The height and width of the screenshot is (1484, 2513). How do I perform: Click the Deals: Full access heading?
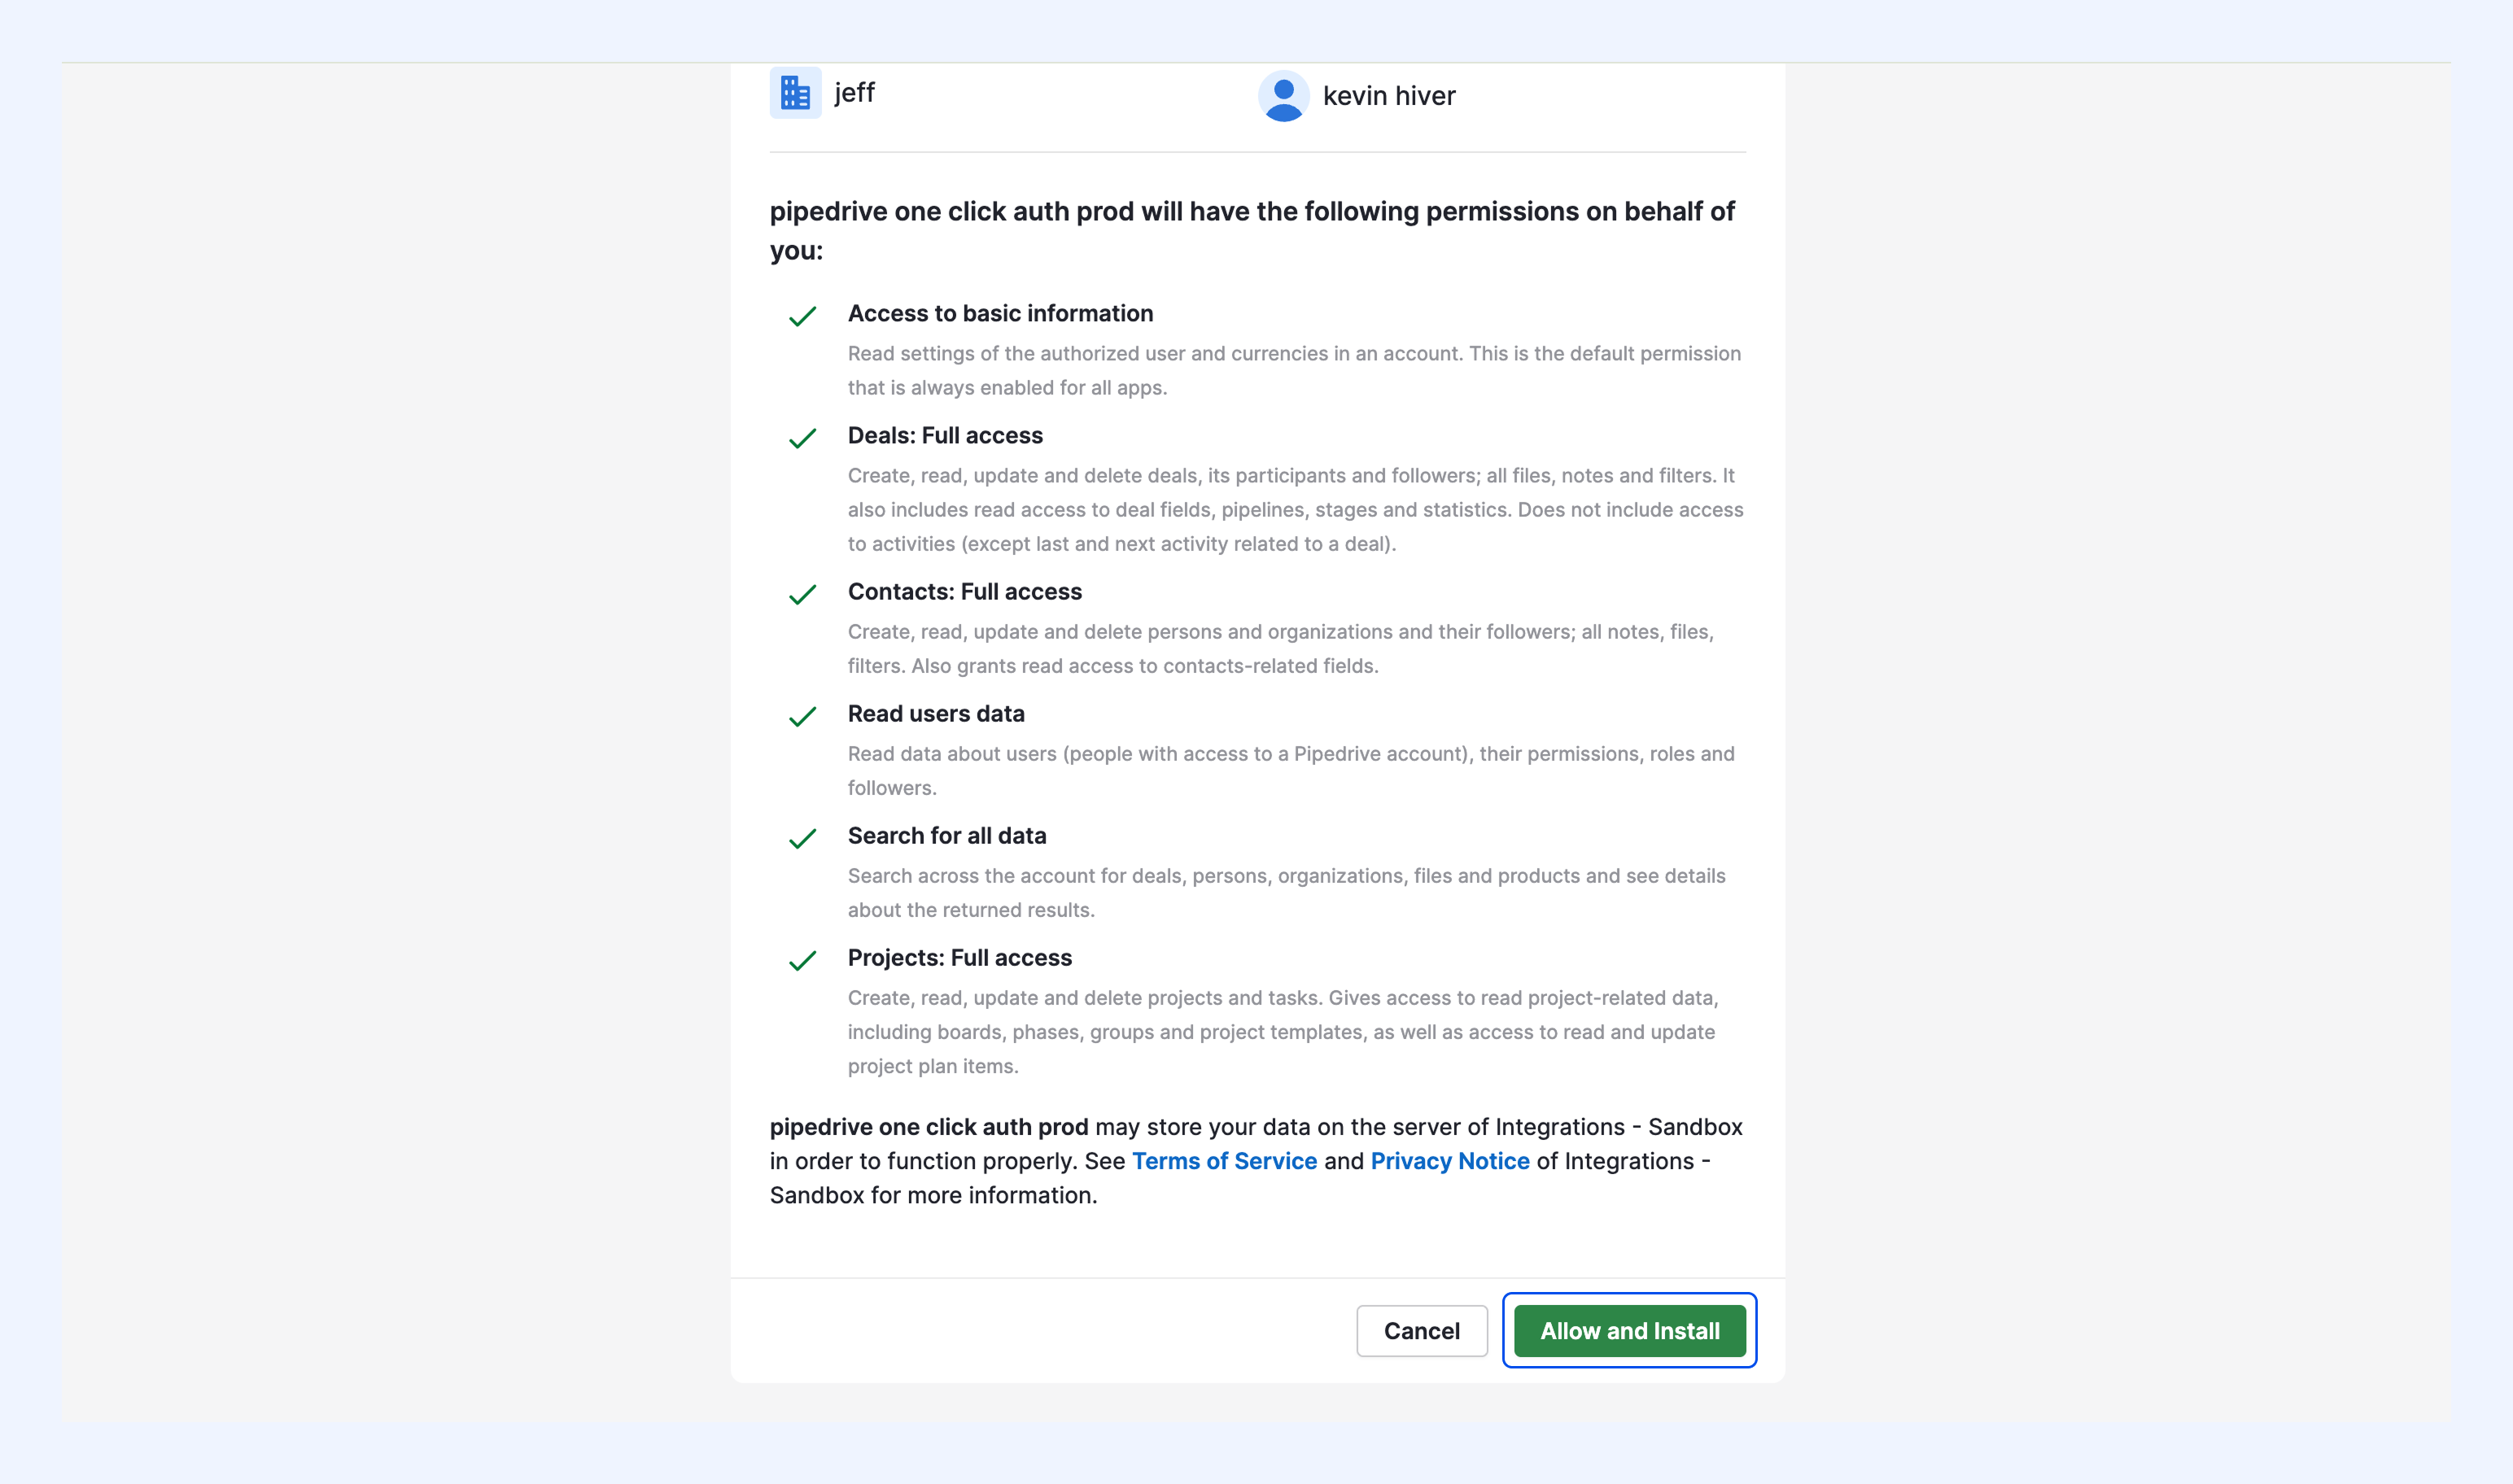click(x=945, y=435)
